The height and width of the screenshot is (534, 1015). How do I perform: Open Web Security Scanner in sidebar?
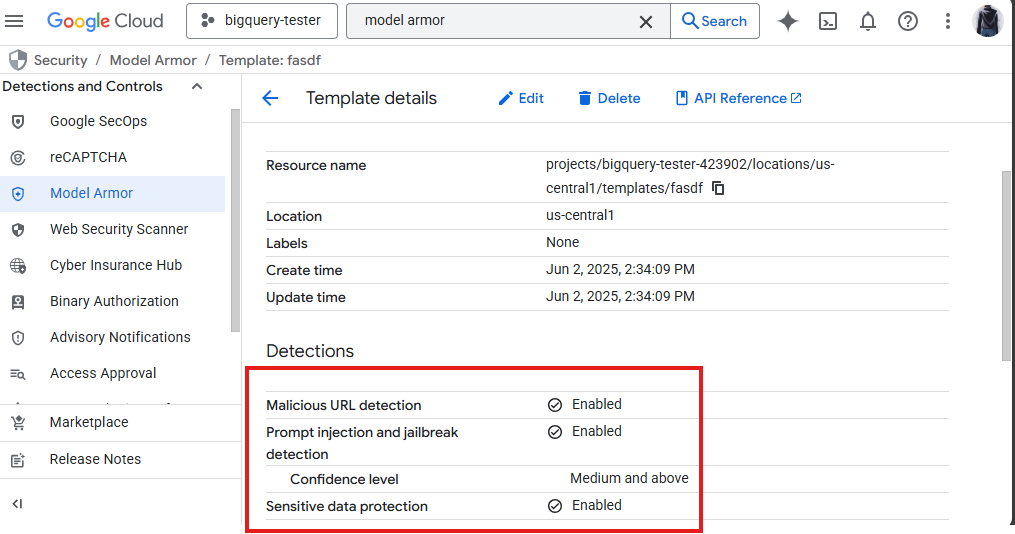click(x=113, y=229)
